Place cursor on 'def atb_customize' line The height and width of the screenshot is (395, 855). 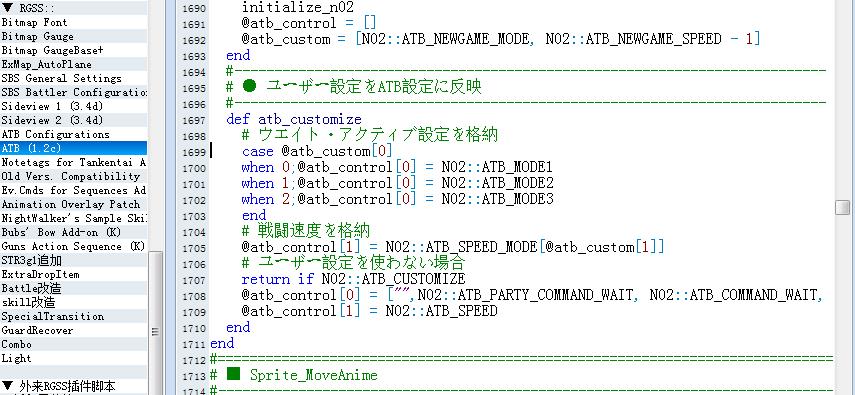[x=294, y=119]
